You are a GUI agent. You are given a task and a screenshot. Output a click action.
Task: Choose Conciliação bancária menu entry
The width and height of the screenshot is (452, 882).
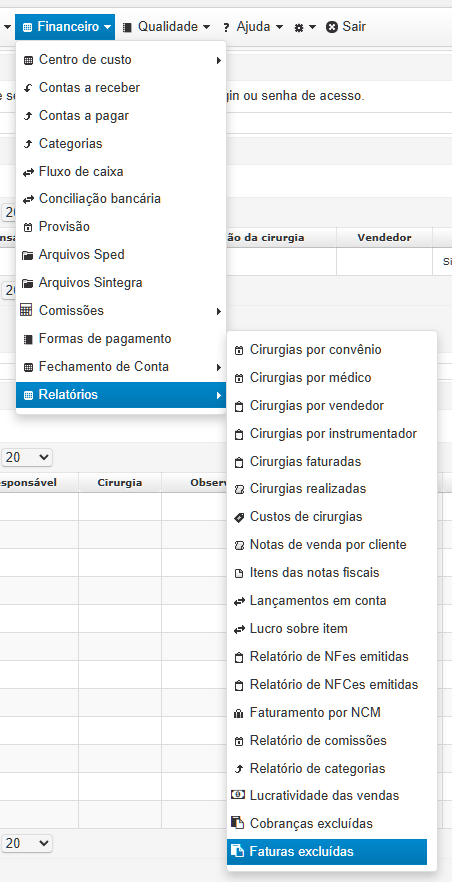(121, 199)
